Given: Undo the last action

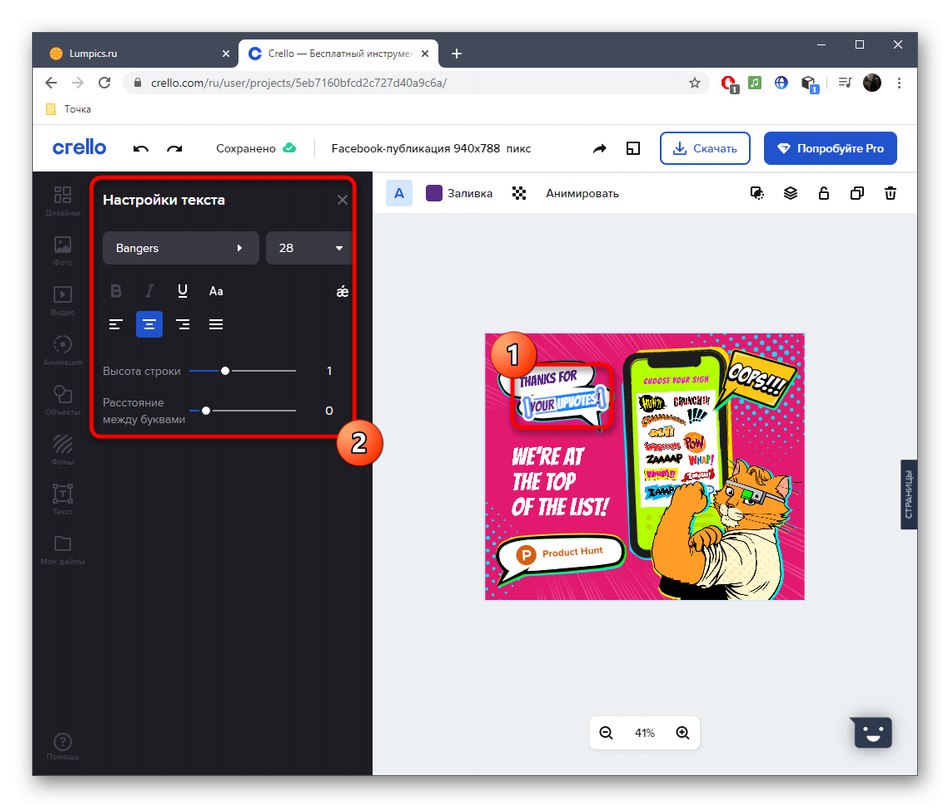Looking at the screenshot, I should click(141, 148).
